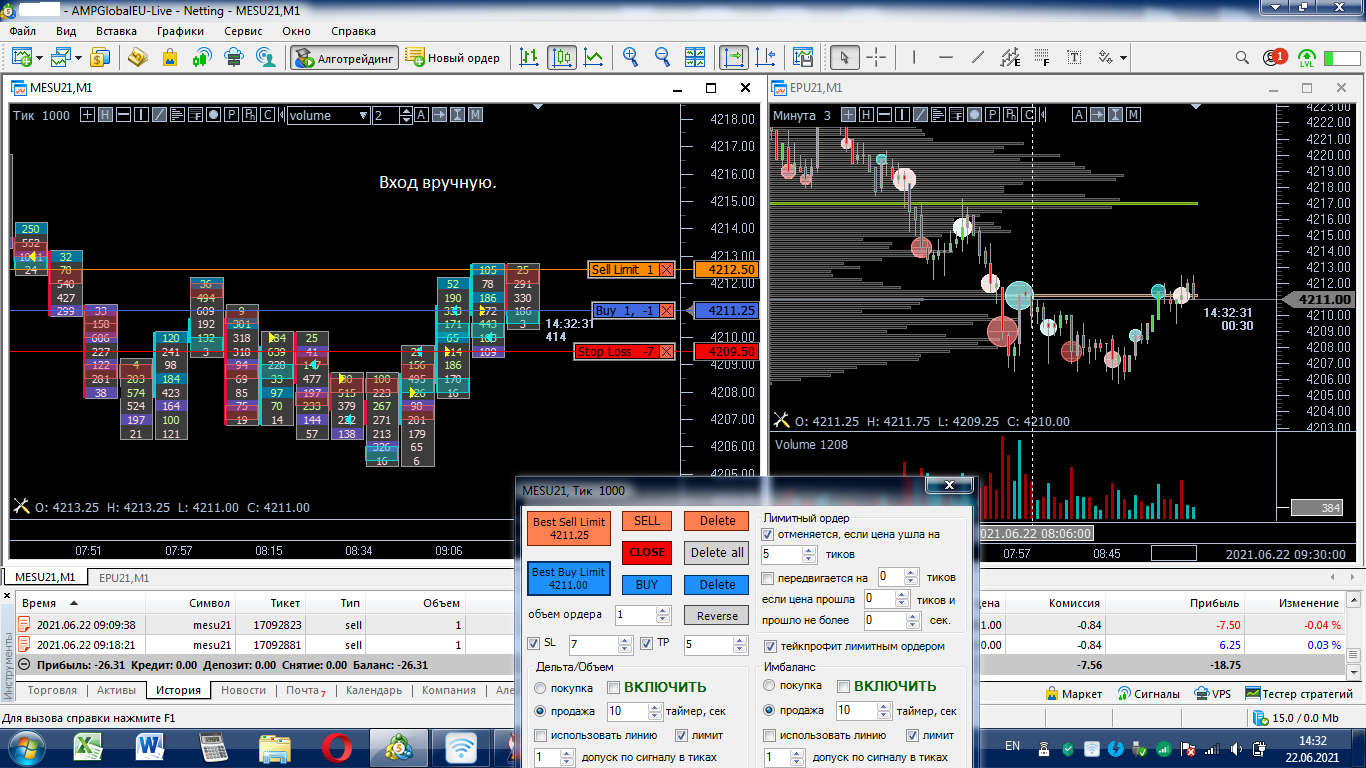The width and height of the screenshot is (1366, 768).
Task: Click the TP value spinner arrows
Action: (x=739, y=645)
